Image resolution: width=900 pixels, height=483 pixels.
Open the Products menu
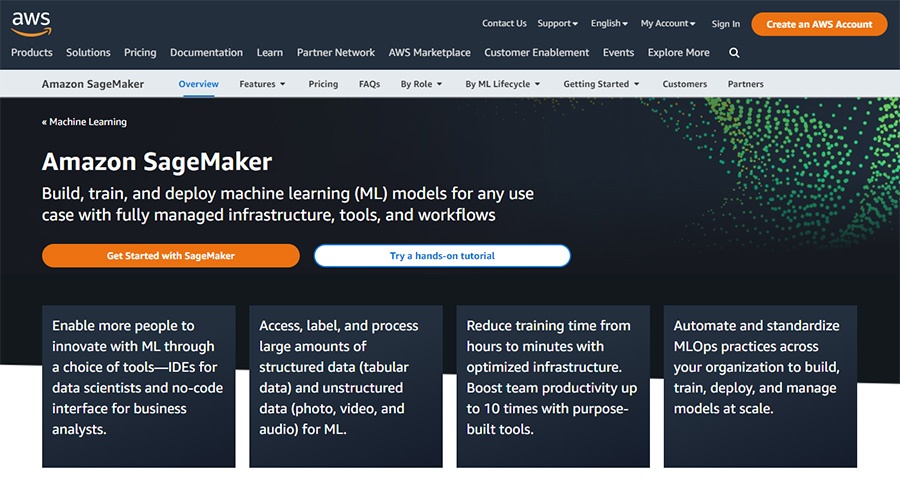click(x=32, y=53)
